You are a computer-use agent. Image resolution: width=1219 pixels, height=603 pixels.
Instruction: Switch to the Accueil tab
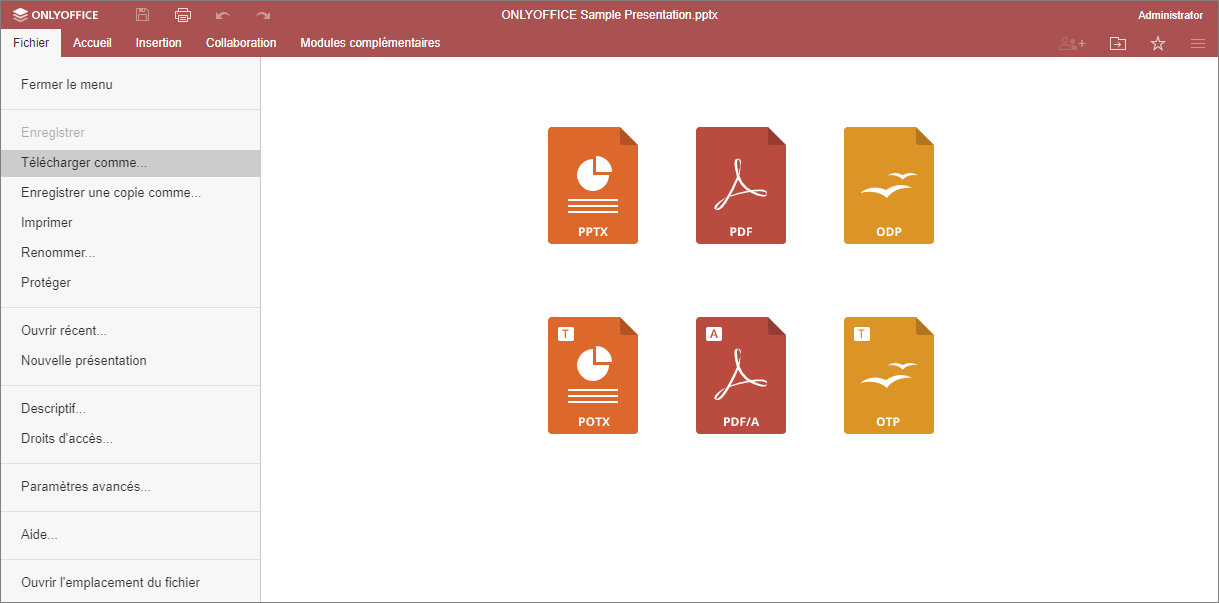92,43
